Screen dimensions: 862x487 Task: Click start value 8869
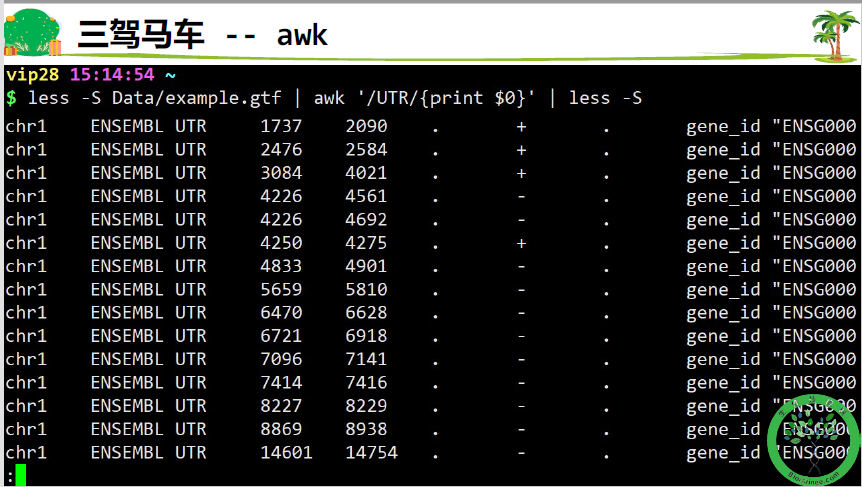[x=281, y=429]
